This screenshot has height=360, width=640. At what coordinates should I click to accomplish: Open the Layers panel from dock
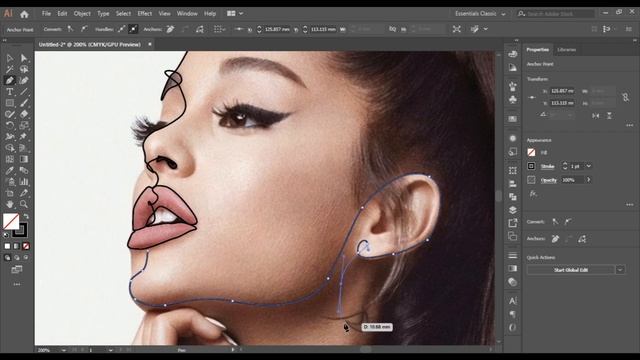coord(513,210)
